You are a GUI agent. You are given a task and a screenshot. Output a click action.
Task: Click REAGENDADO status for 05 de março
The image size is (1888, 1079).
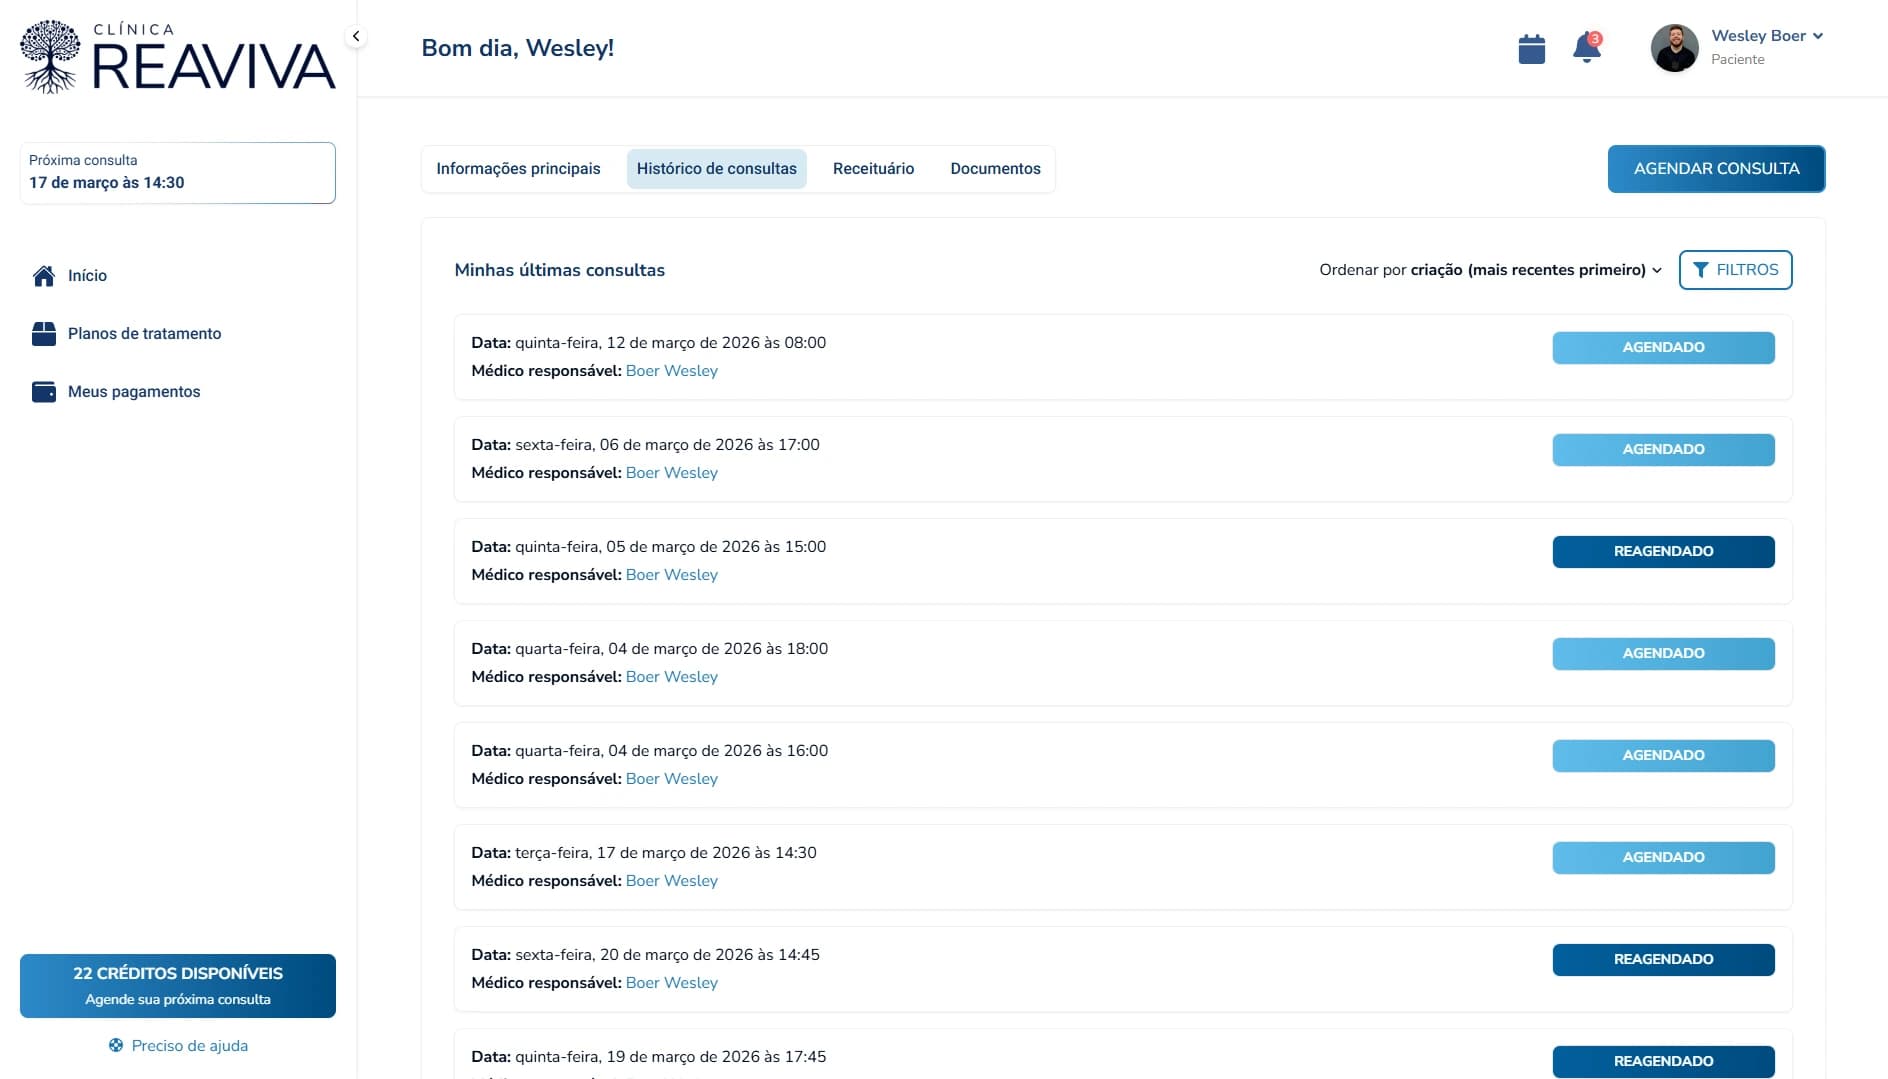pos(1663,552)
